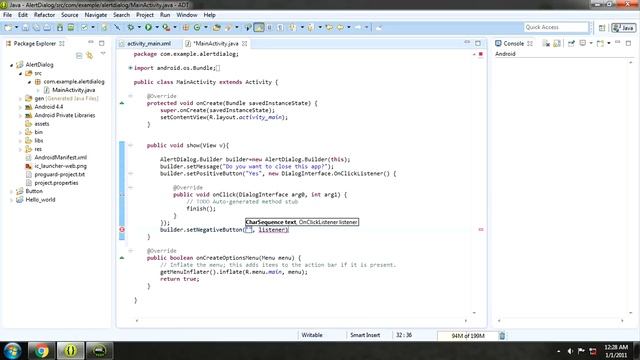Viewport: 640px width, 360px height.
Task: Select ic_launcher-web.png file
Action: point(60,166)
